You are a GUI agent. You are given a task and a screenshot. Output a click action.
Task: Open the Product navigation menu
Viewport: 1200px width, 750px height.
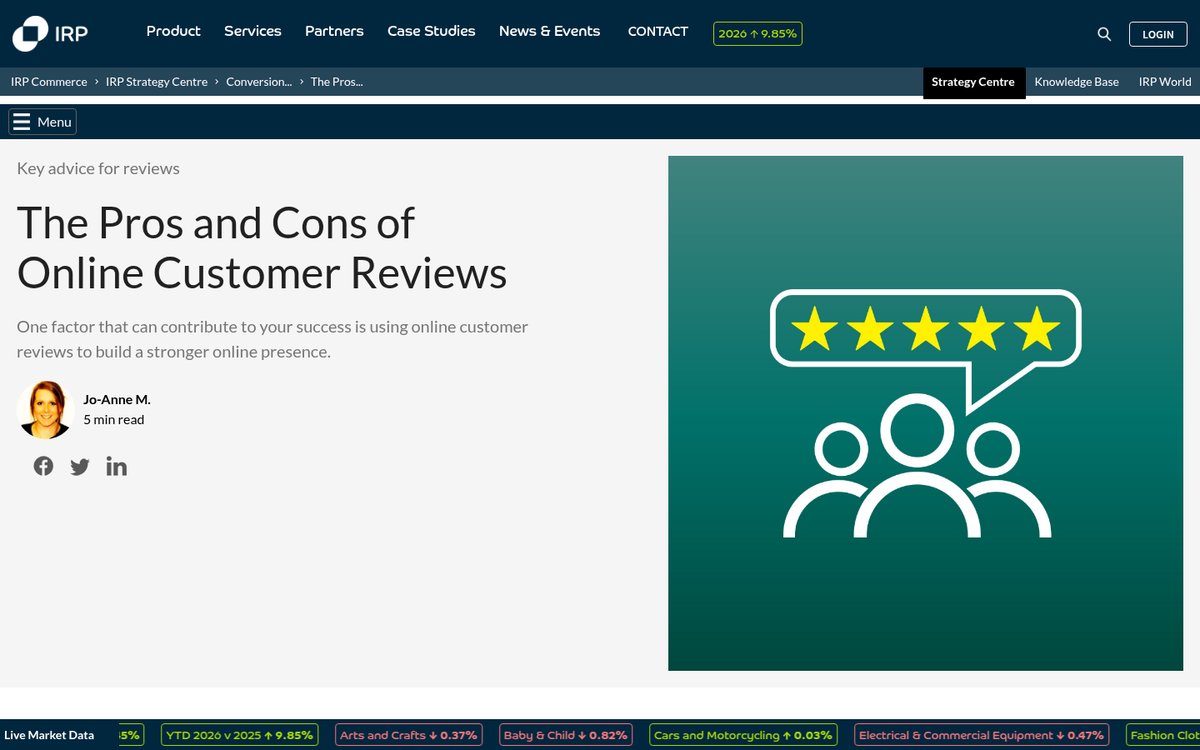point(173,31)
